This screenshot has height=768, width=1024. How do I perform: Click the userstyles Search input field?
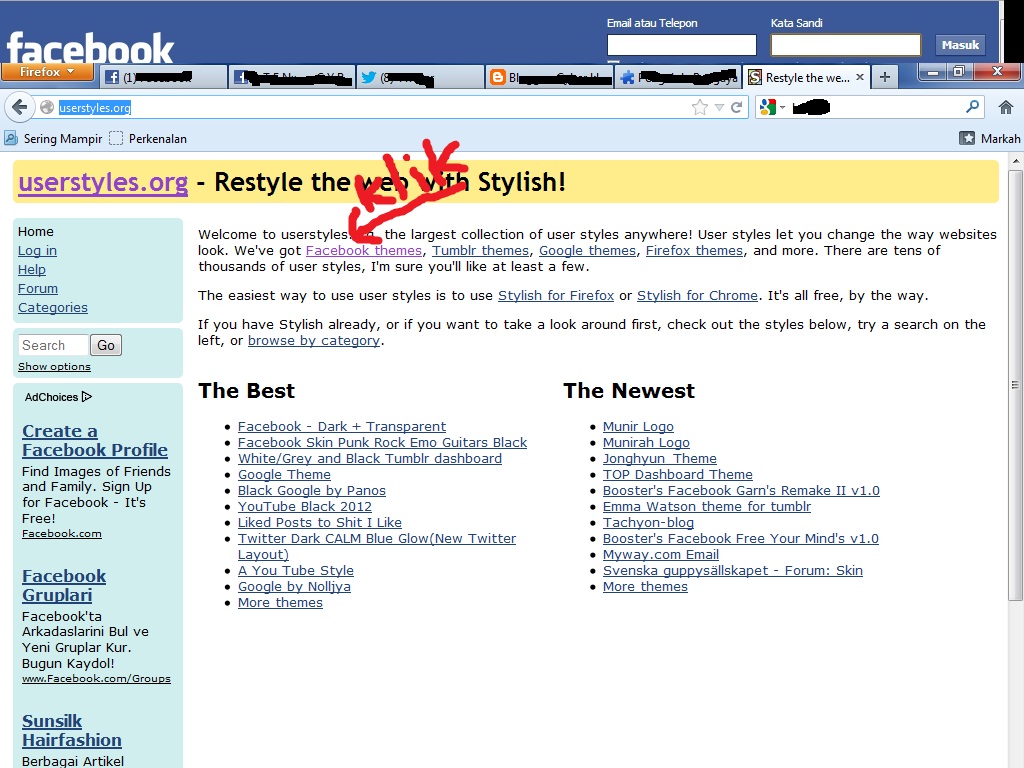coord(53,345)
